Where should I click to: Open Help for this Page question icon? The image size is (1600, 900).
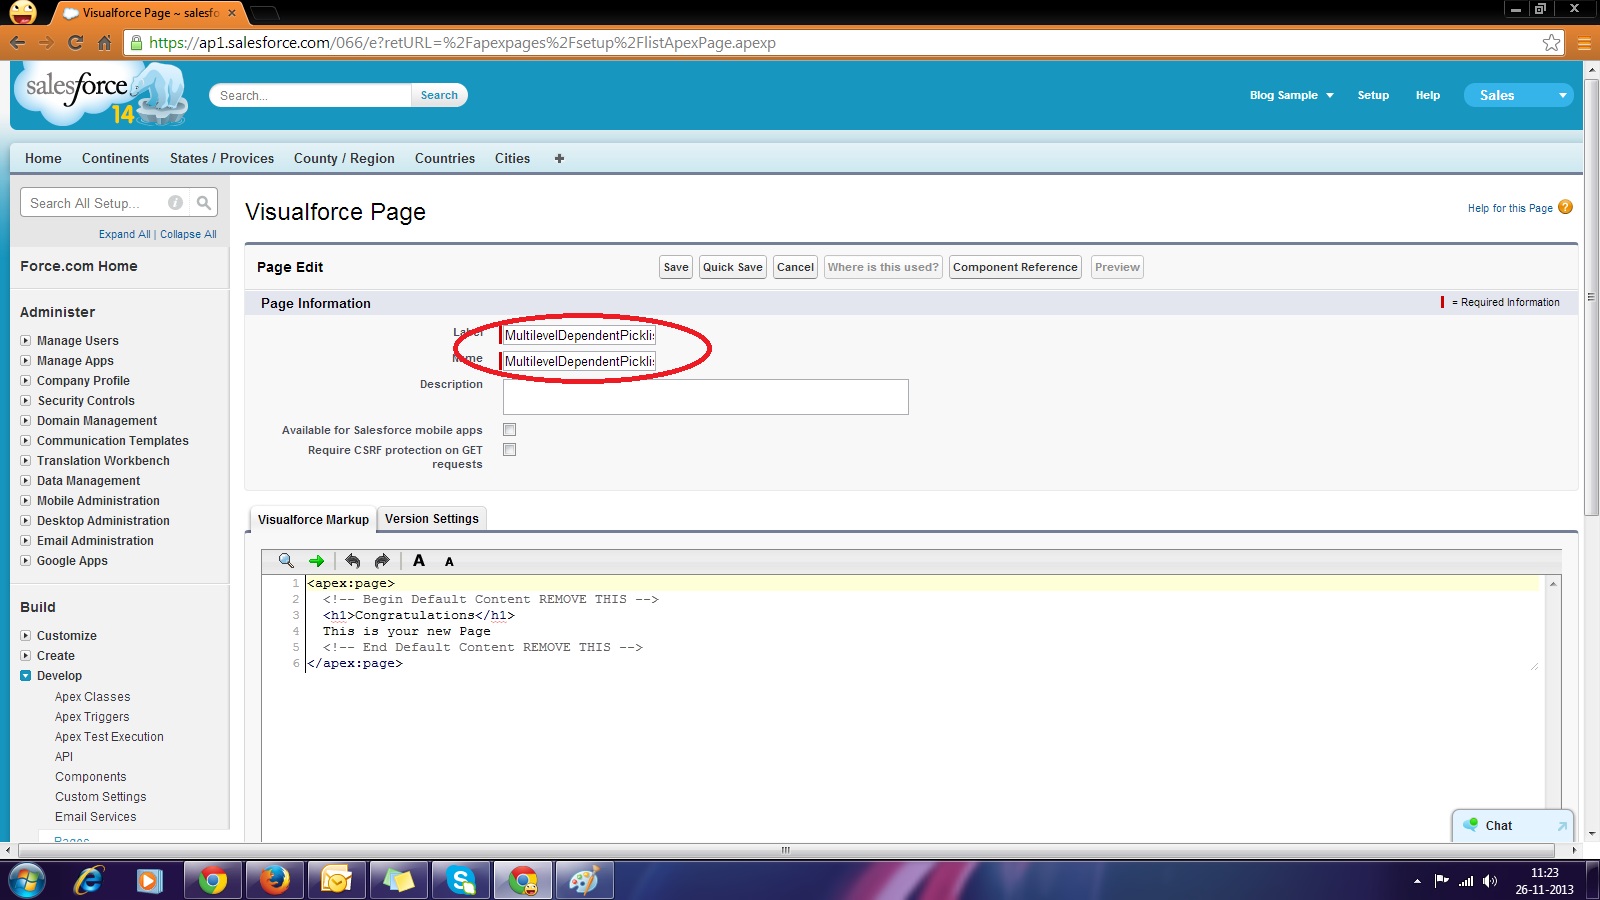[1565, 207]
